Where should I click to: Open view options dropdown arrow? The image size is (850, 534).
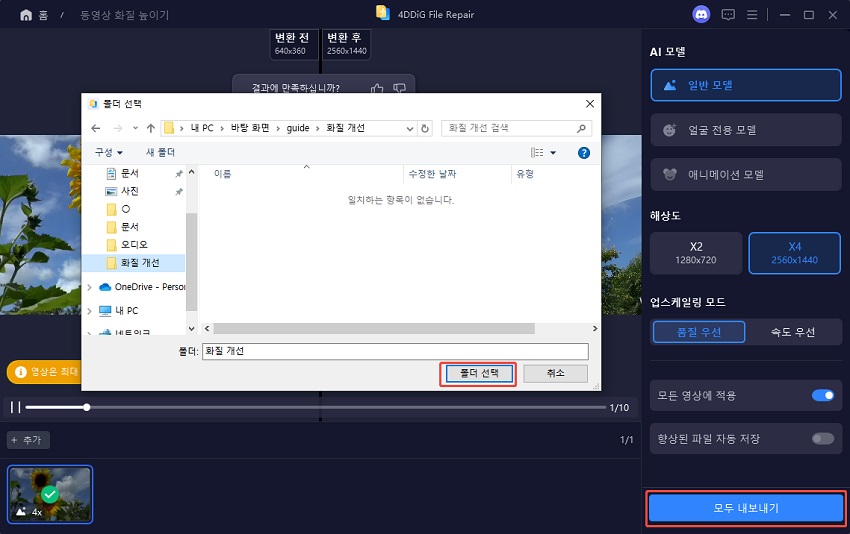coord(553,153)
